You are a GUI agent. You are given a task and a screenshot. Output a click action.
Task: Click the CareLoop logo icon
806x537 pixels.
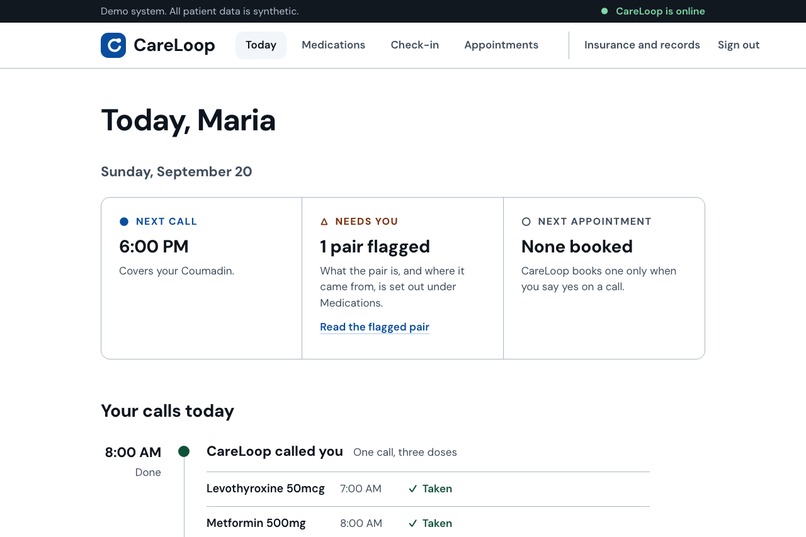tap(113, 45)
